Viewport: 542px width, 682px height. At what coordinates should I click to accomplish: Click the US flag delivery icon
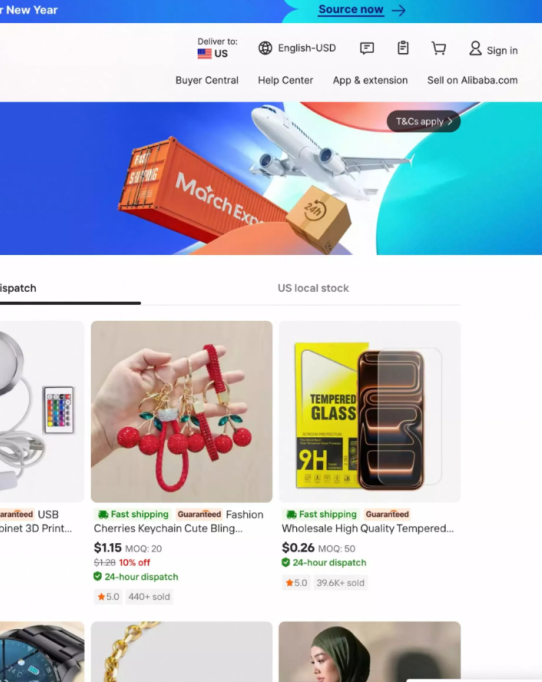(x=204, y=53)
